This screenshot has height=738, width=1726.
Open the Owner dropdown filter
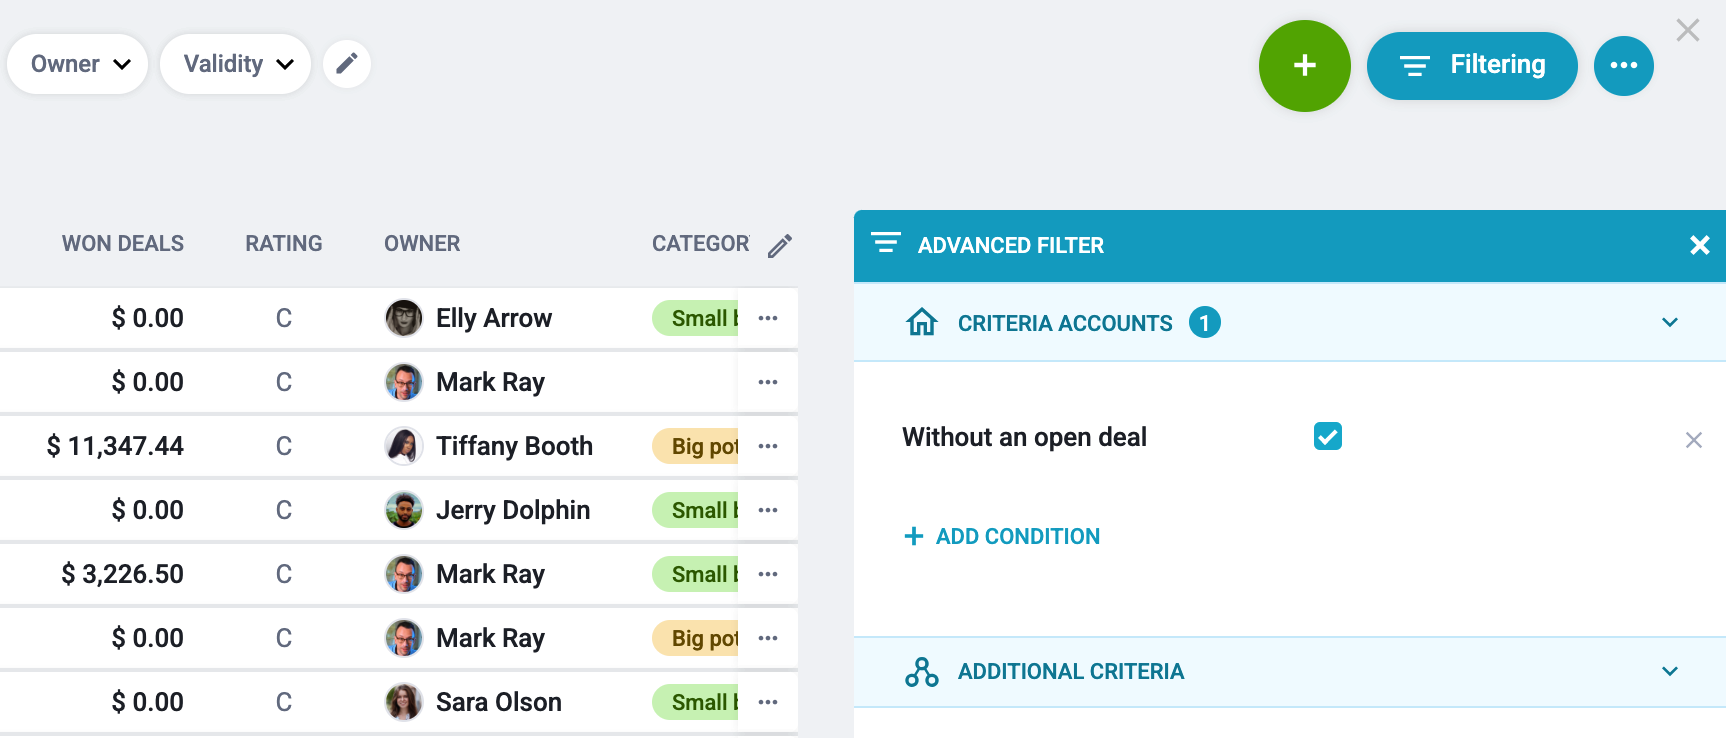coord(78,64)
